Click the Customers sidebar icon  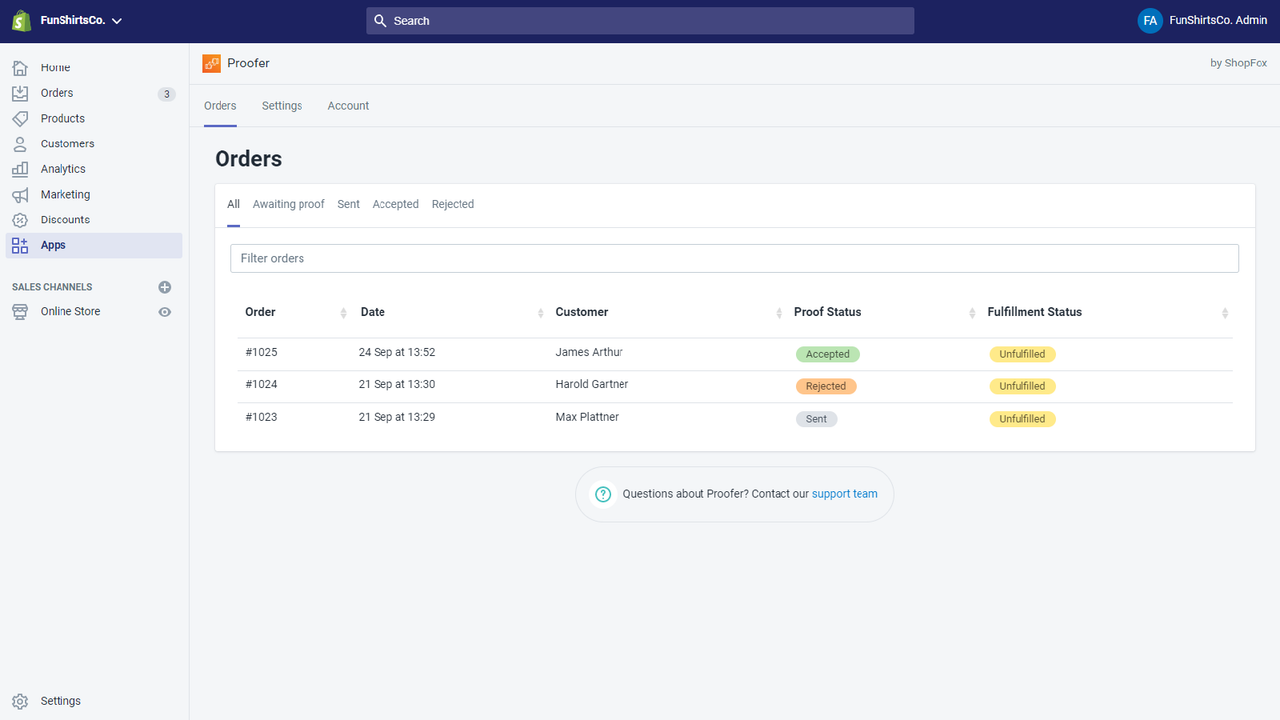click(20, 143)
